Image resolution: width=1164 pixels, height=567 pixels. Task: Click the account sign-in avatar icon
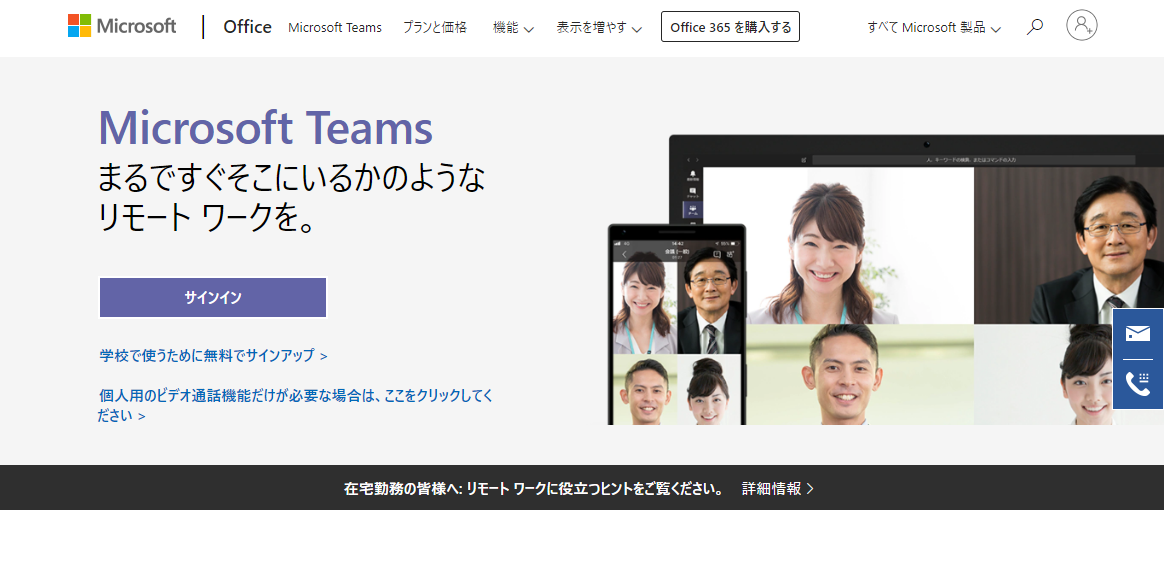pyautogui.click(x=1082, y=25)
